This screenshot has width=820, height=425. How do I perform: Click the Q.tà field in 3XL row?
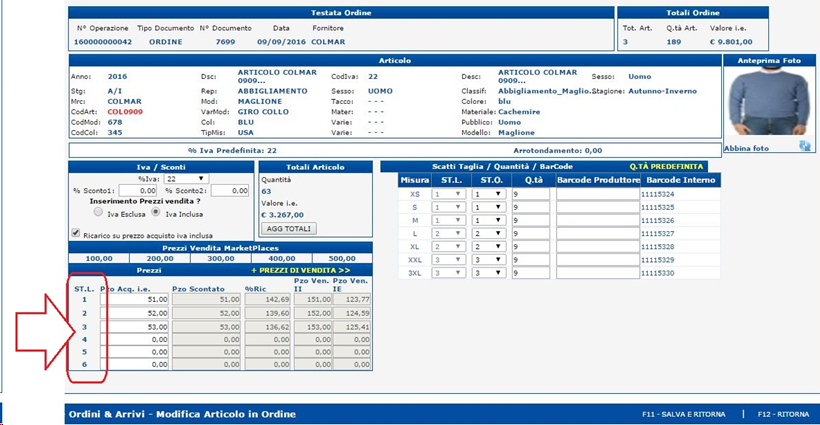(x=531, y=272)
